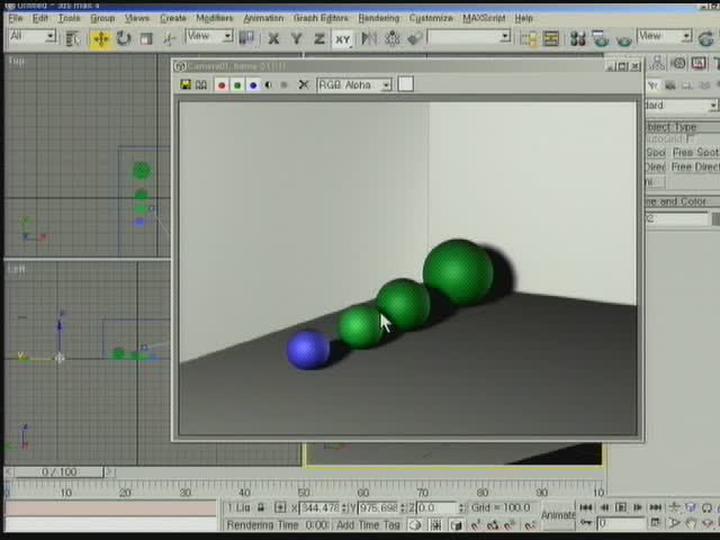Restrict transform to the Y axis

[297, 39]
